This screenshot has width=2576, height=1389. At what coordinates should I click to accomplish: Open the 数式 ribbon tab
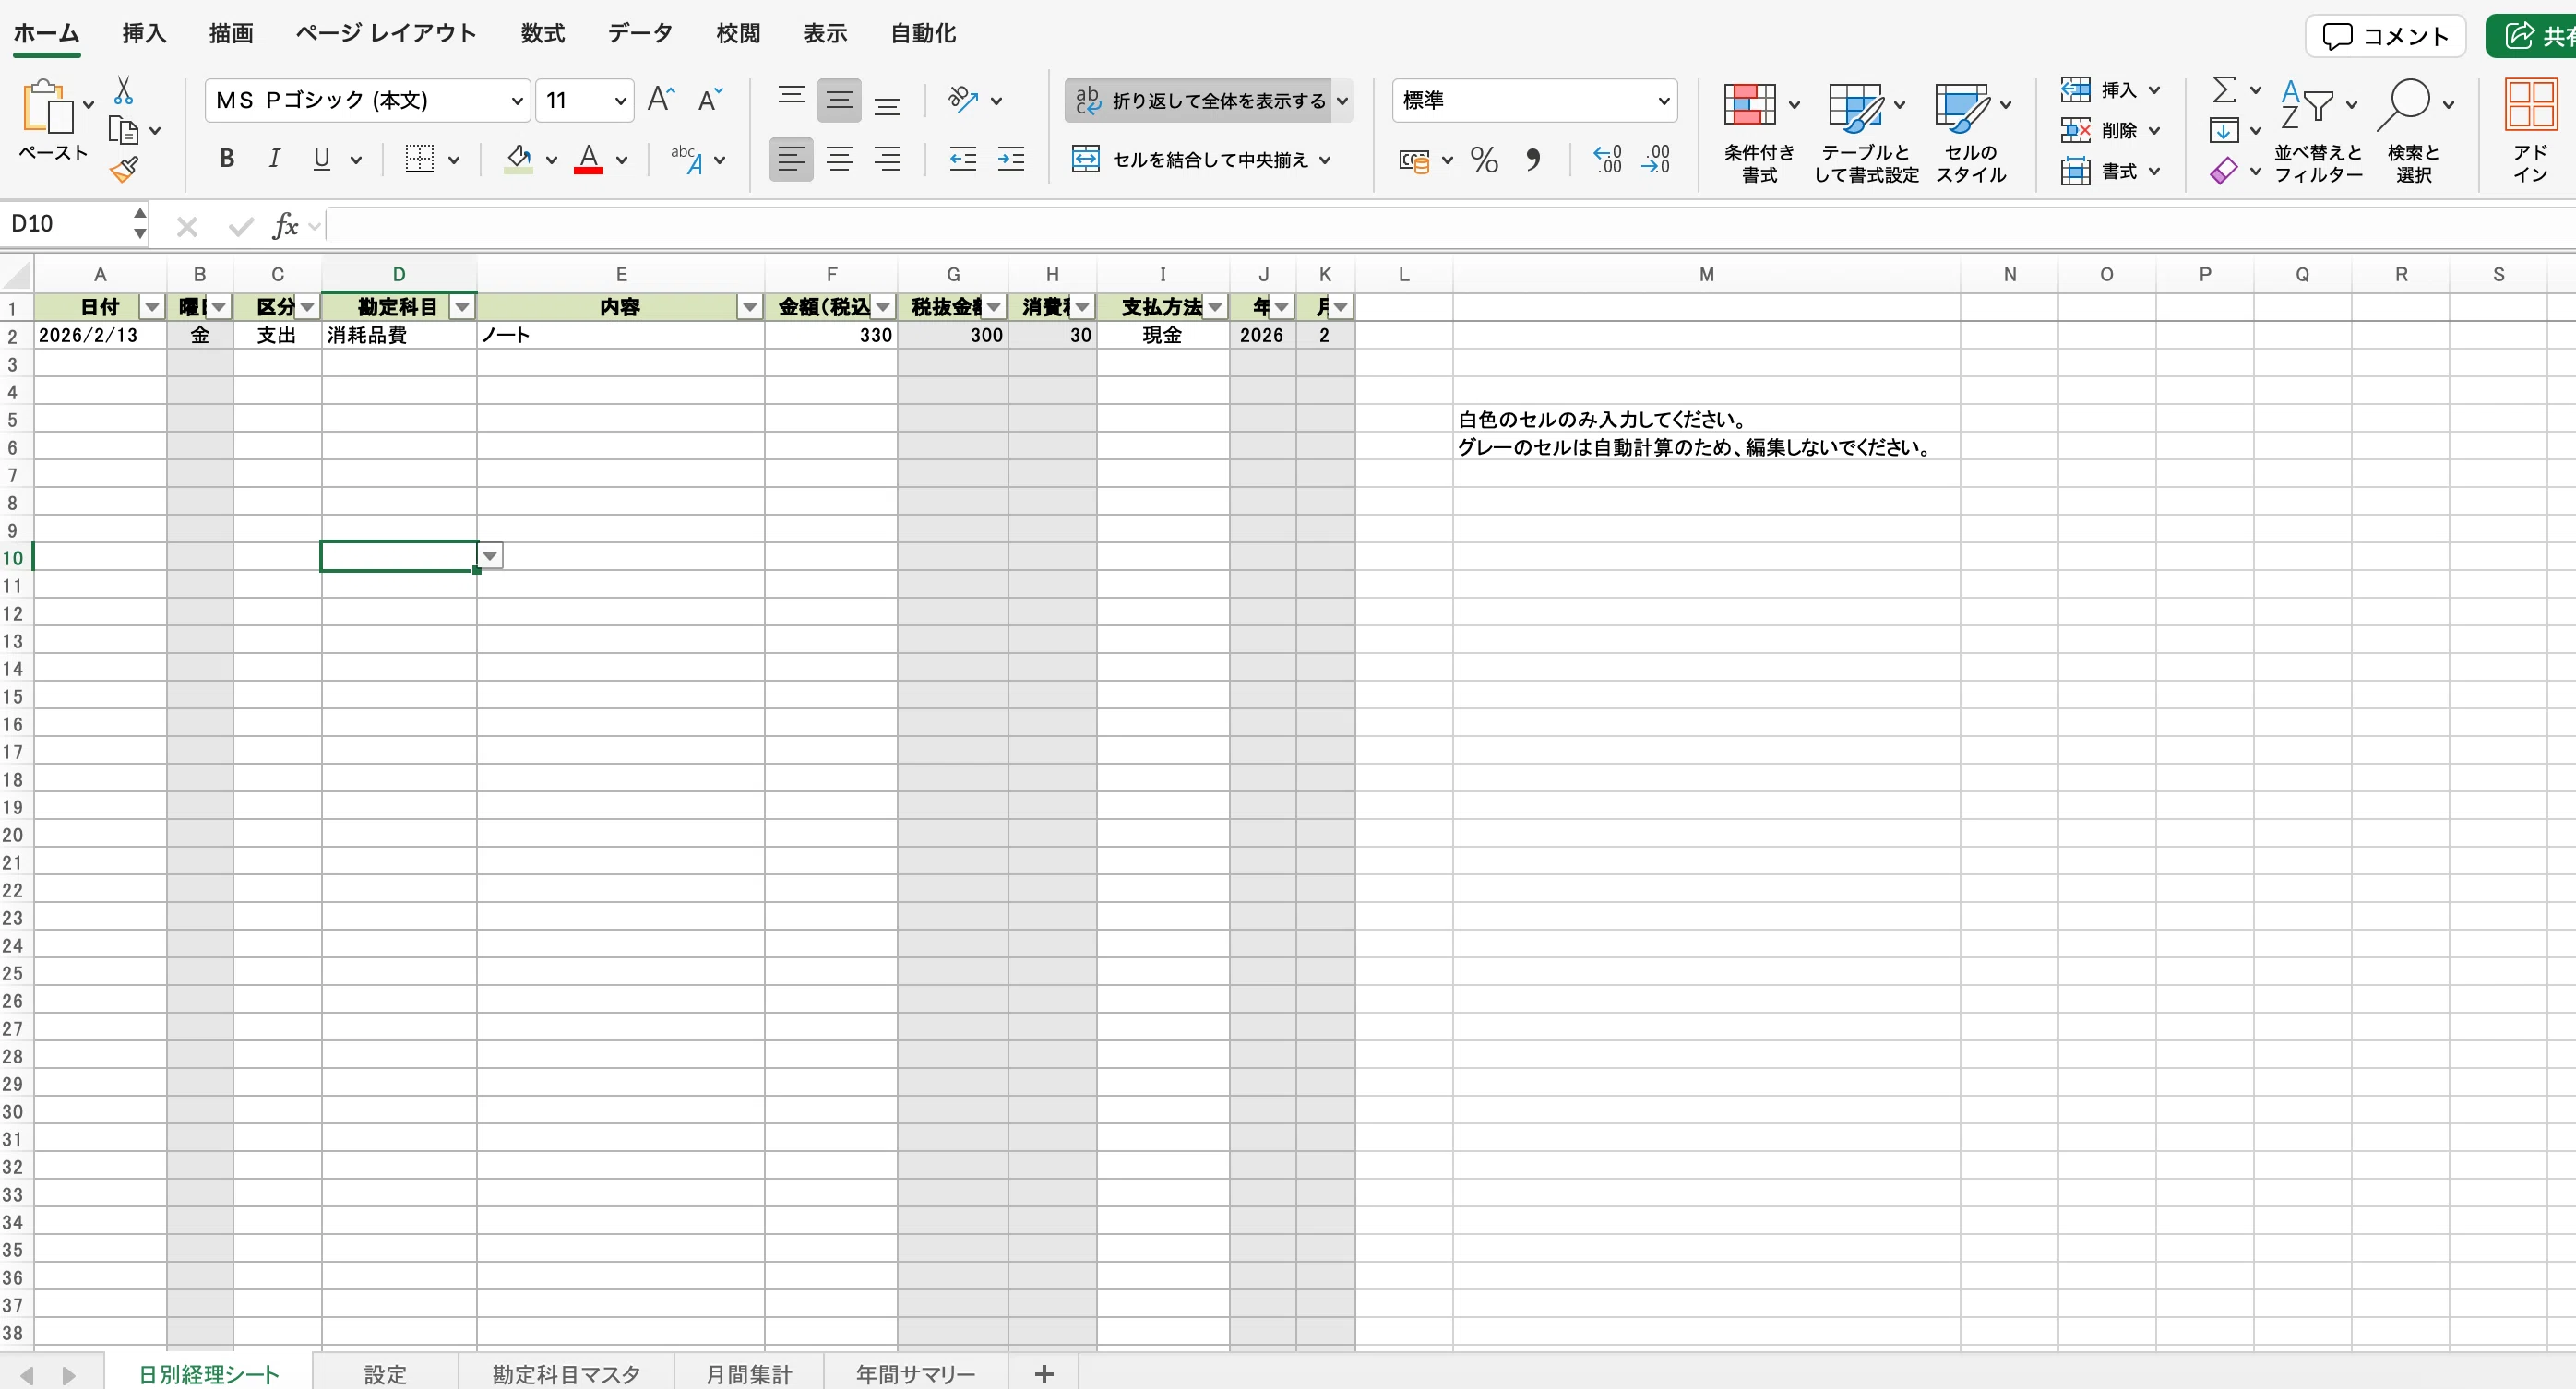coord(542,33)
